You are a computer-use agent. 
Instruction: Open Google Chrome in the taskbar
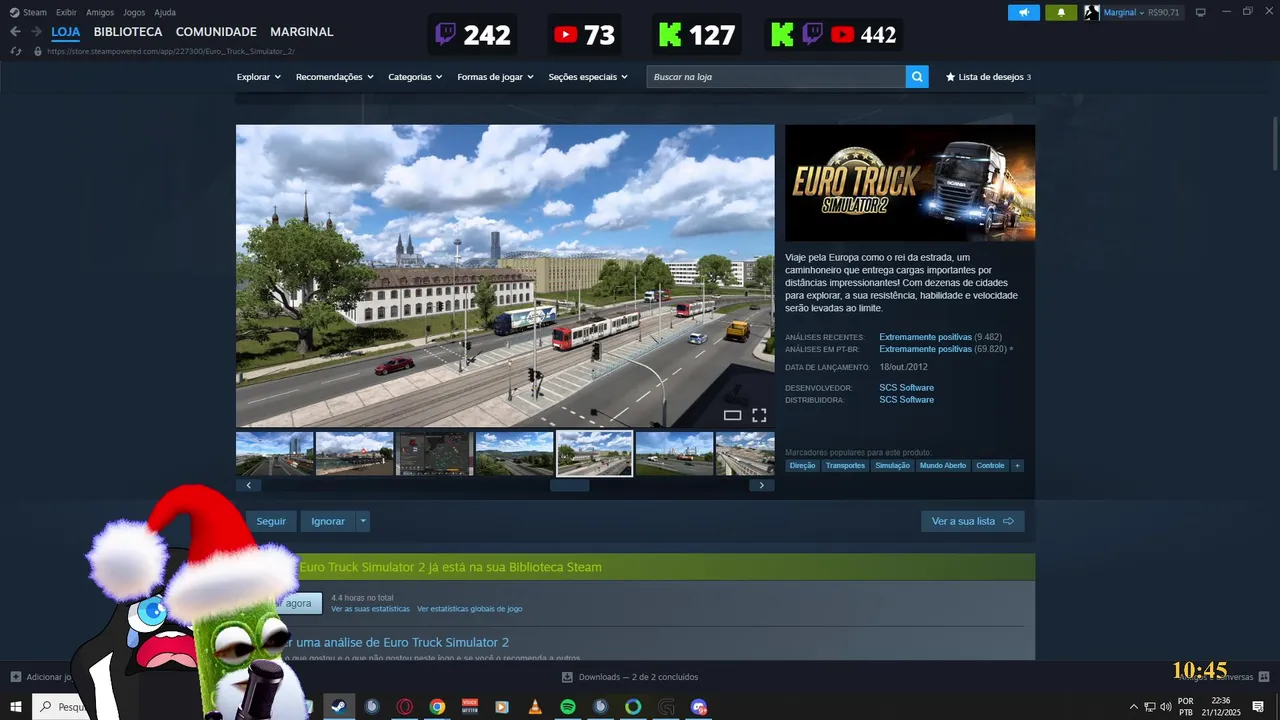point(437,707)
